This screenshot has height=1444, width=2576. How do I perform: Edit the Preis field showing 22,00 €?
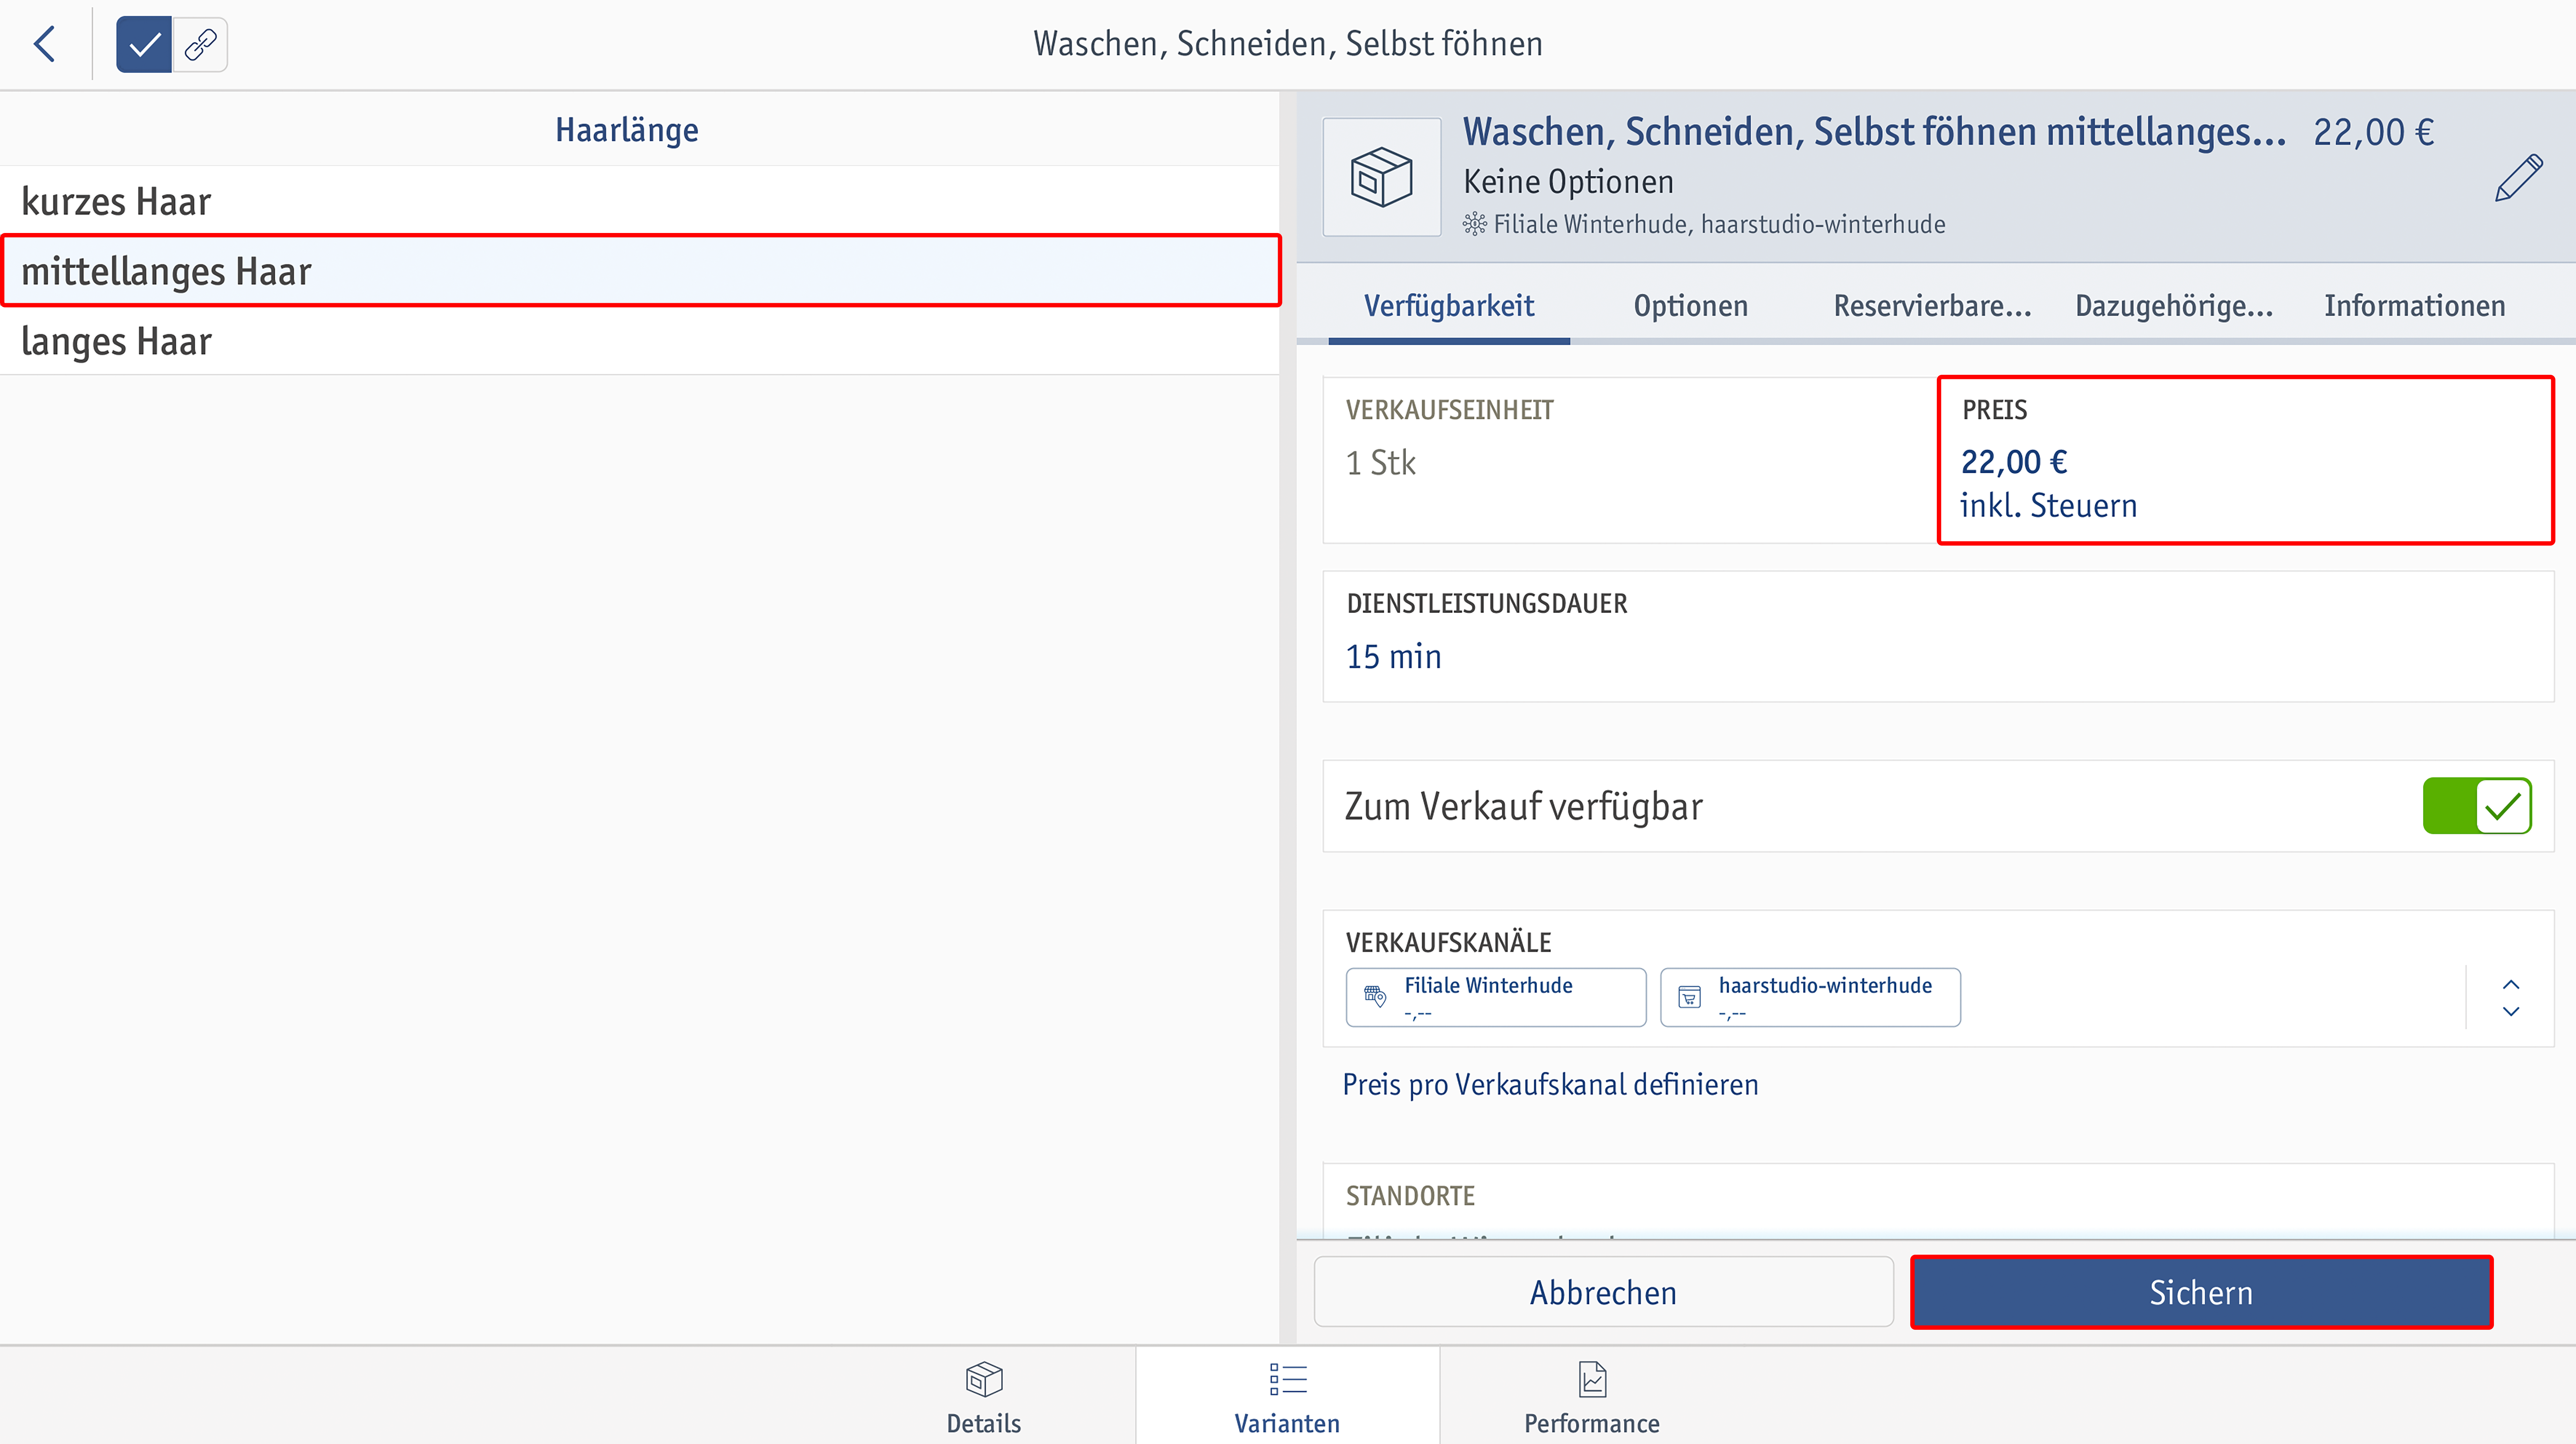[x=2246, y=460]
